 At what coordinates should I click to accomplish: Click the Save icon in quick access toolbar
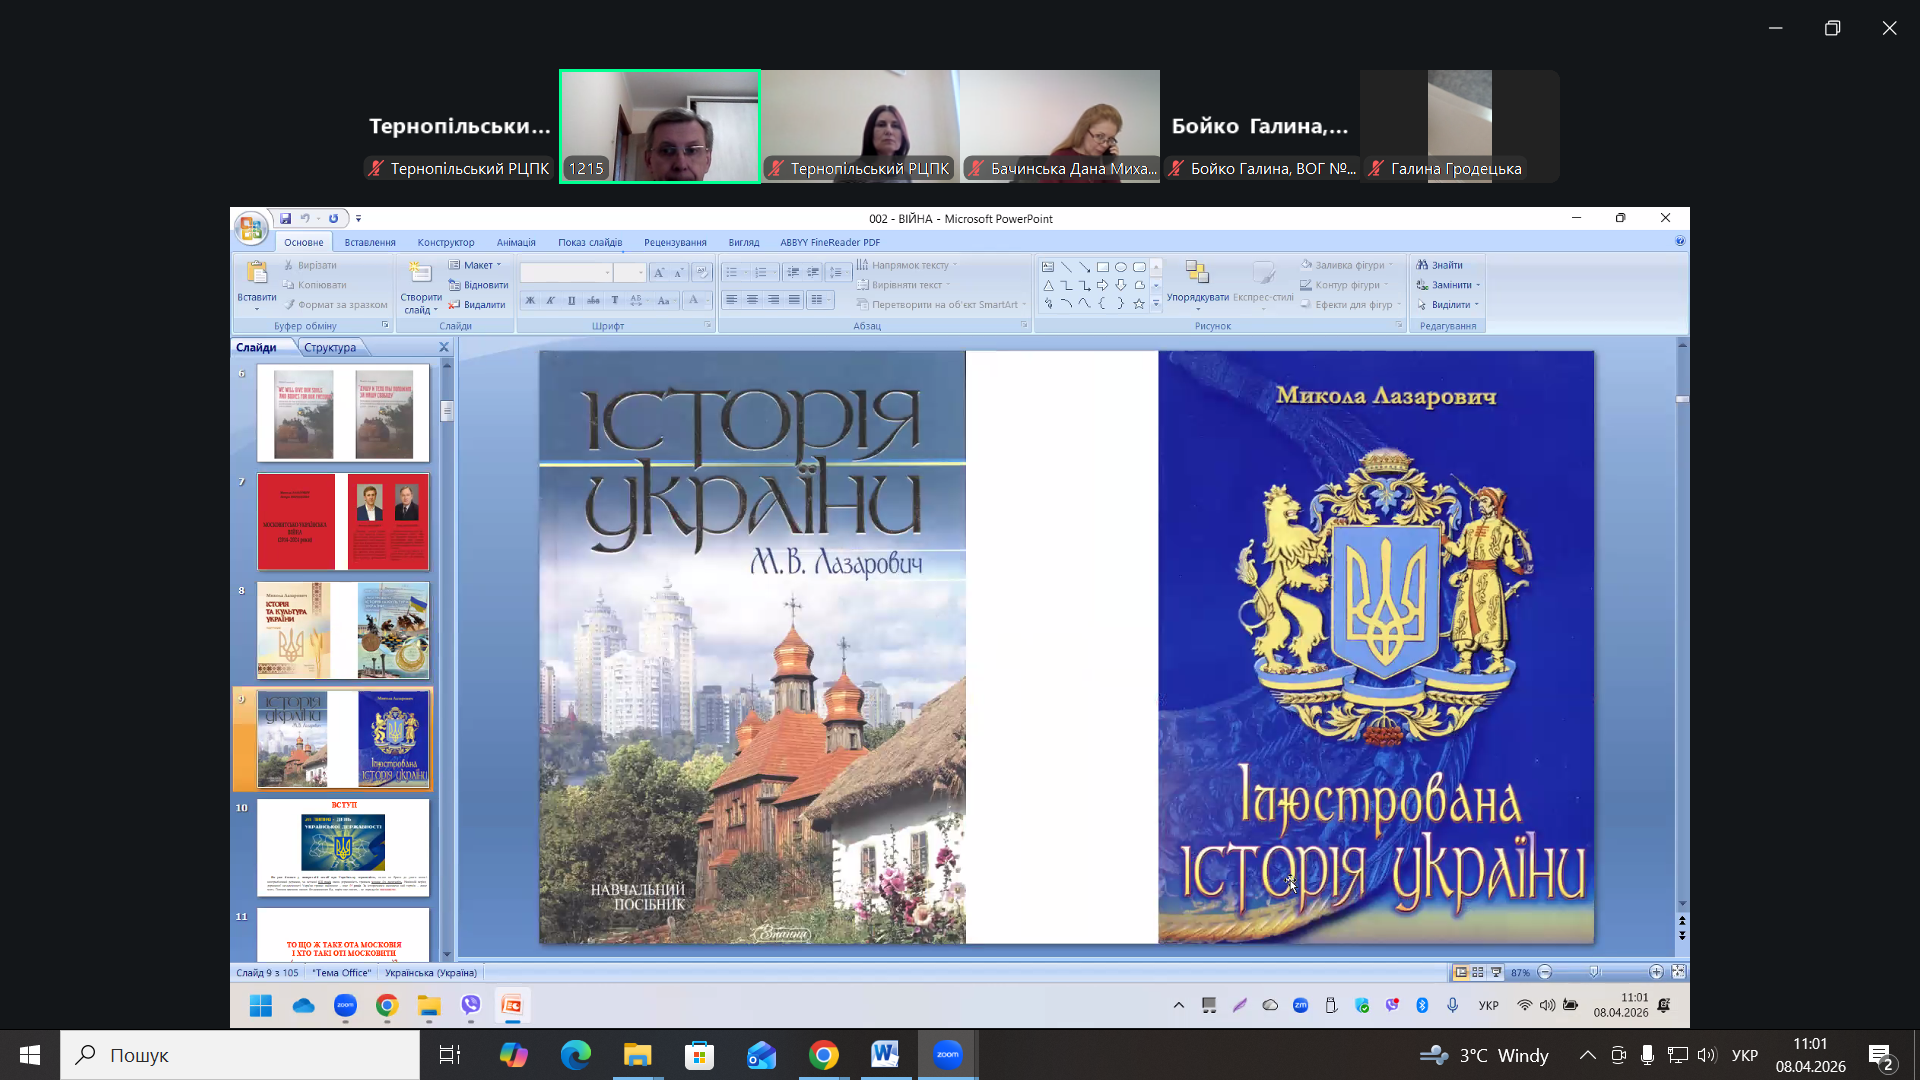pyautogui.click(x=285, y=218)
